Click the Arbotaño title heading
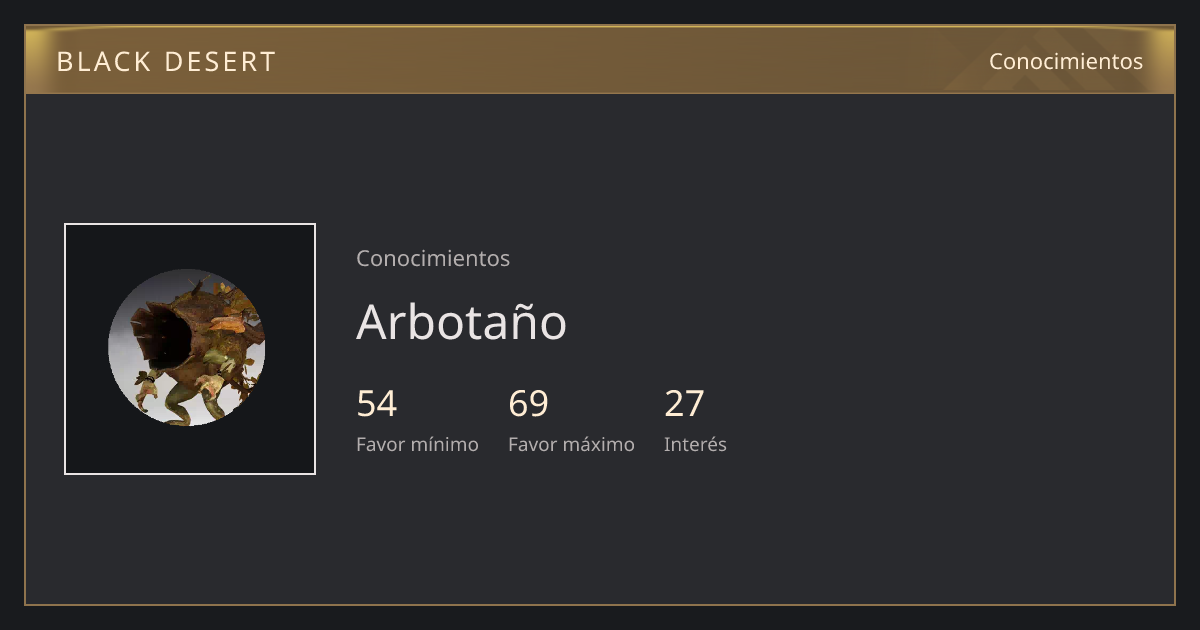1200x630 pixels. pyautogui.click(x=461, y=322)
